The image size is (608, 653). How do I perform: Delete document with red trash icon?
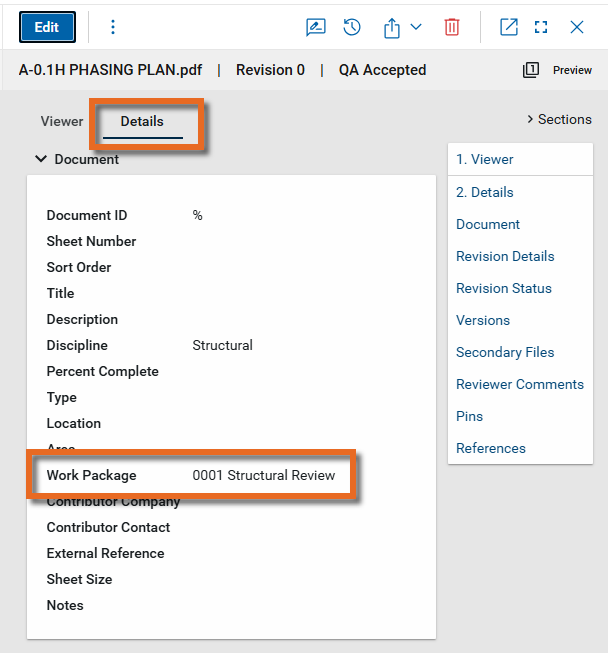452,27
